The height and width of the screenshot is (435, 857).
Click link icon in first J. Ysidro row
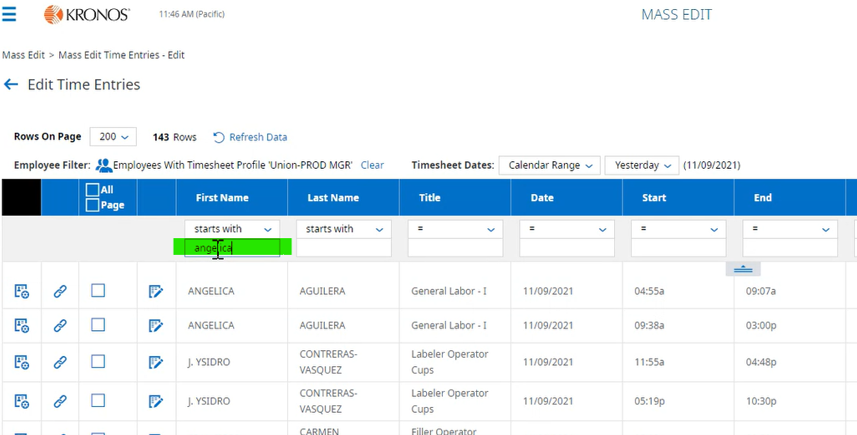[x=60, y=362]
